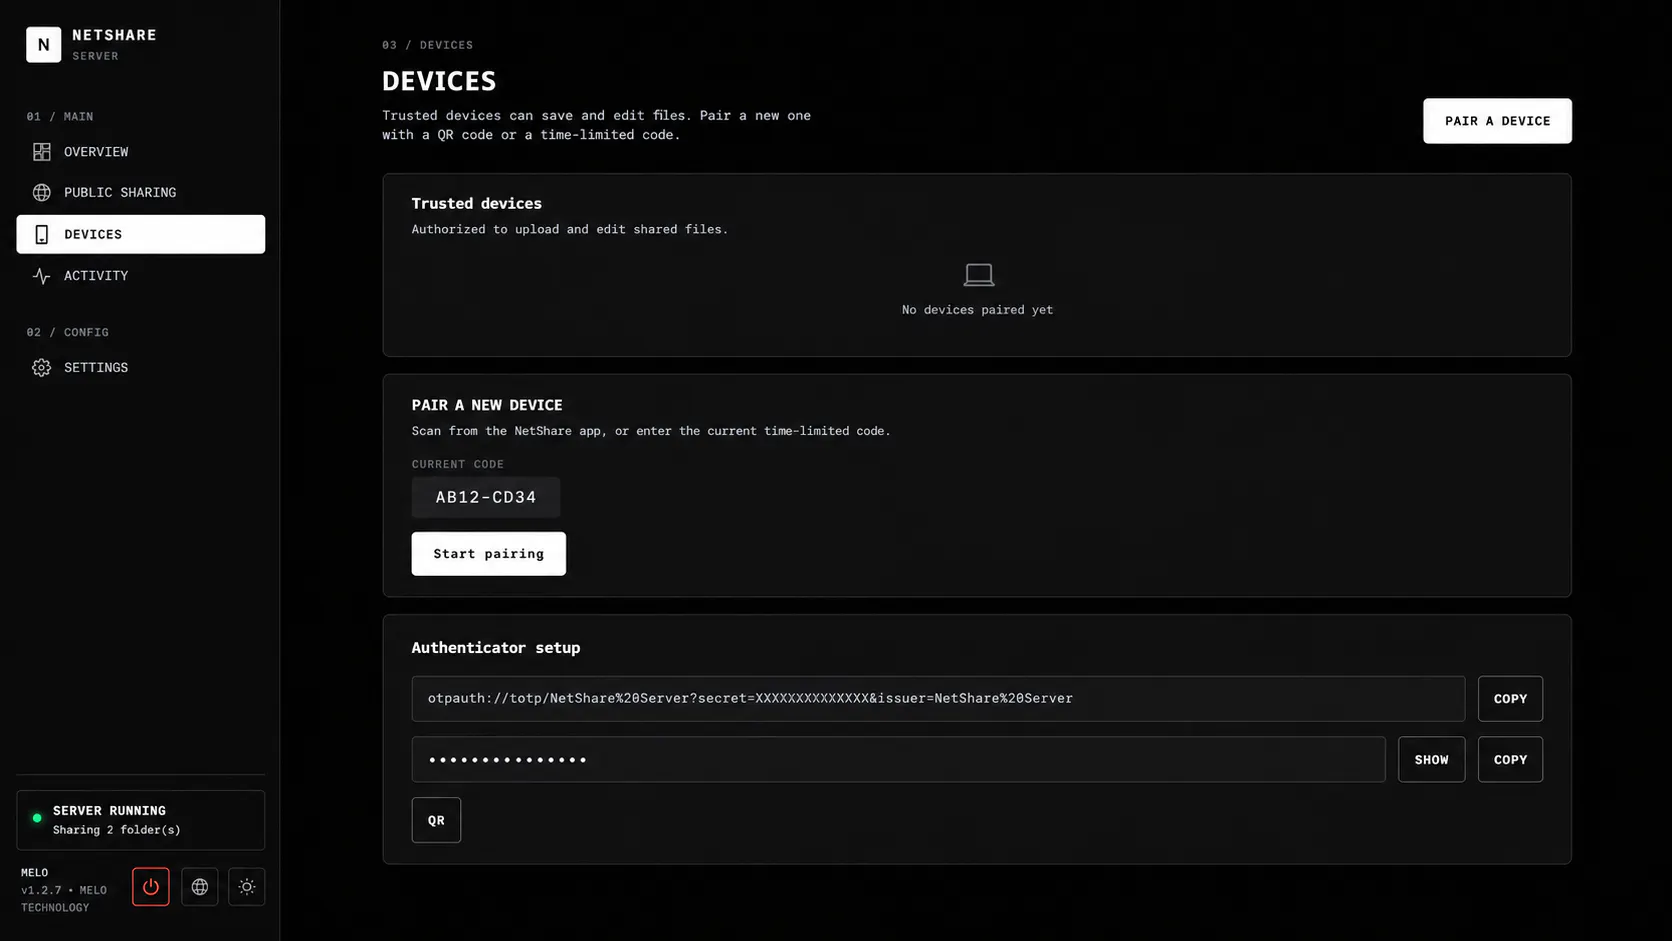The image size is (1672, 941).
Task: Click the NetShare N logo
Action: click(43, 44)
